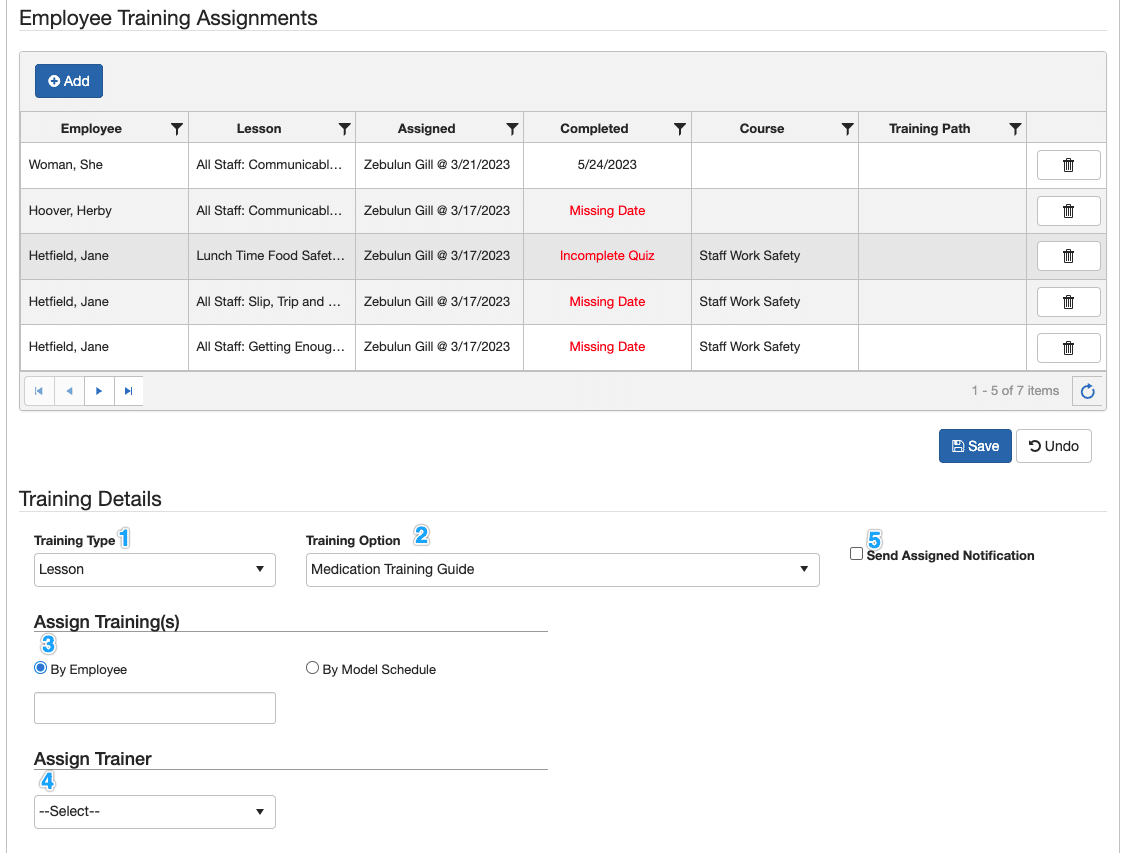Choose By Model Schedule radio button

pyautogui.click(x=312, y=668)
